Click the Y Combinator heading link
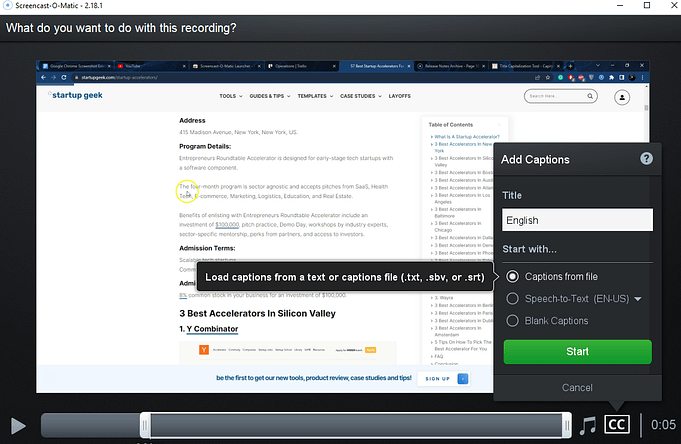Viewport: 681px width, 444px height. click(212, 329)
